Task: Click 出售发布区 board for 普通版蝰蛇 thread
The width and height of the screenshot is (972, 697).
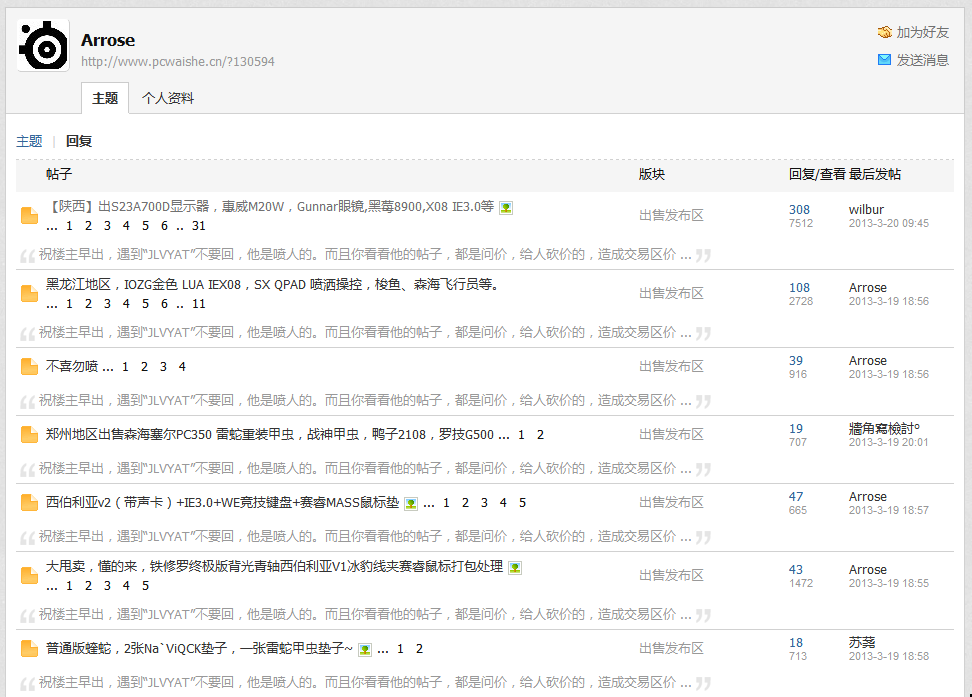Action: (x=671, y=649)
